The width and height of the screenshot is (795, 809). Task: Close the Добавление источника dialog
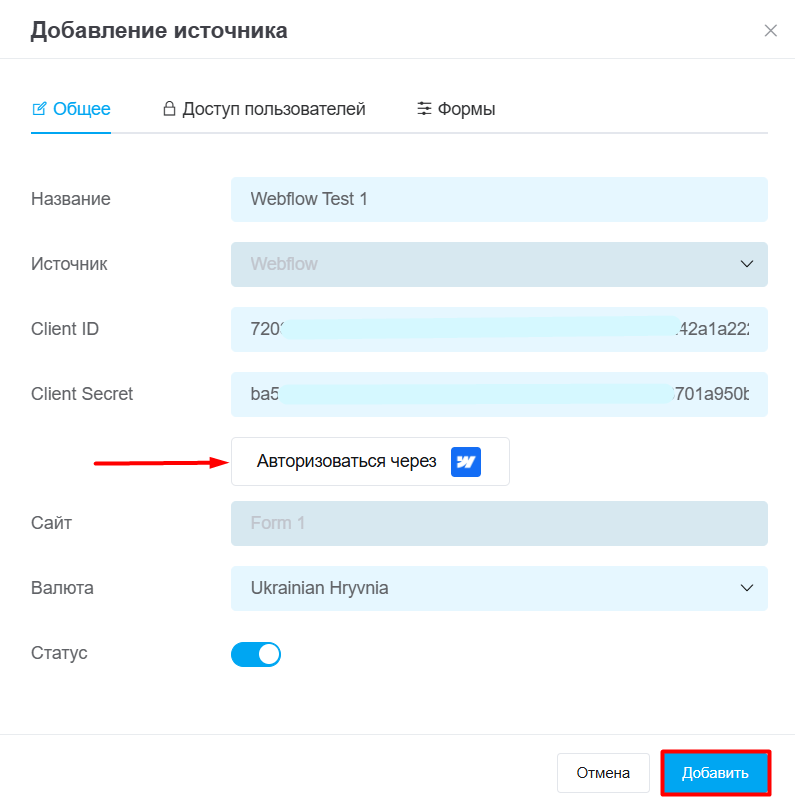(770, 31)
